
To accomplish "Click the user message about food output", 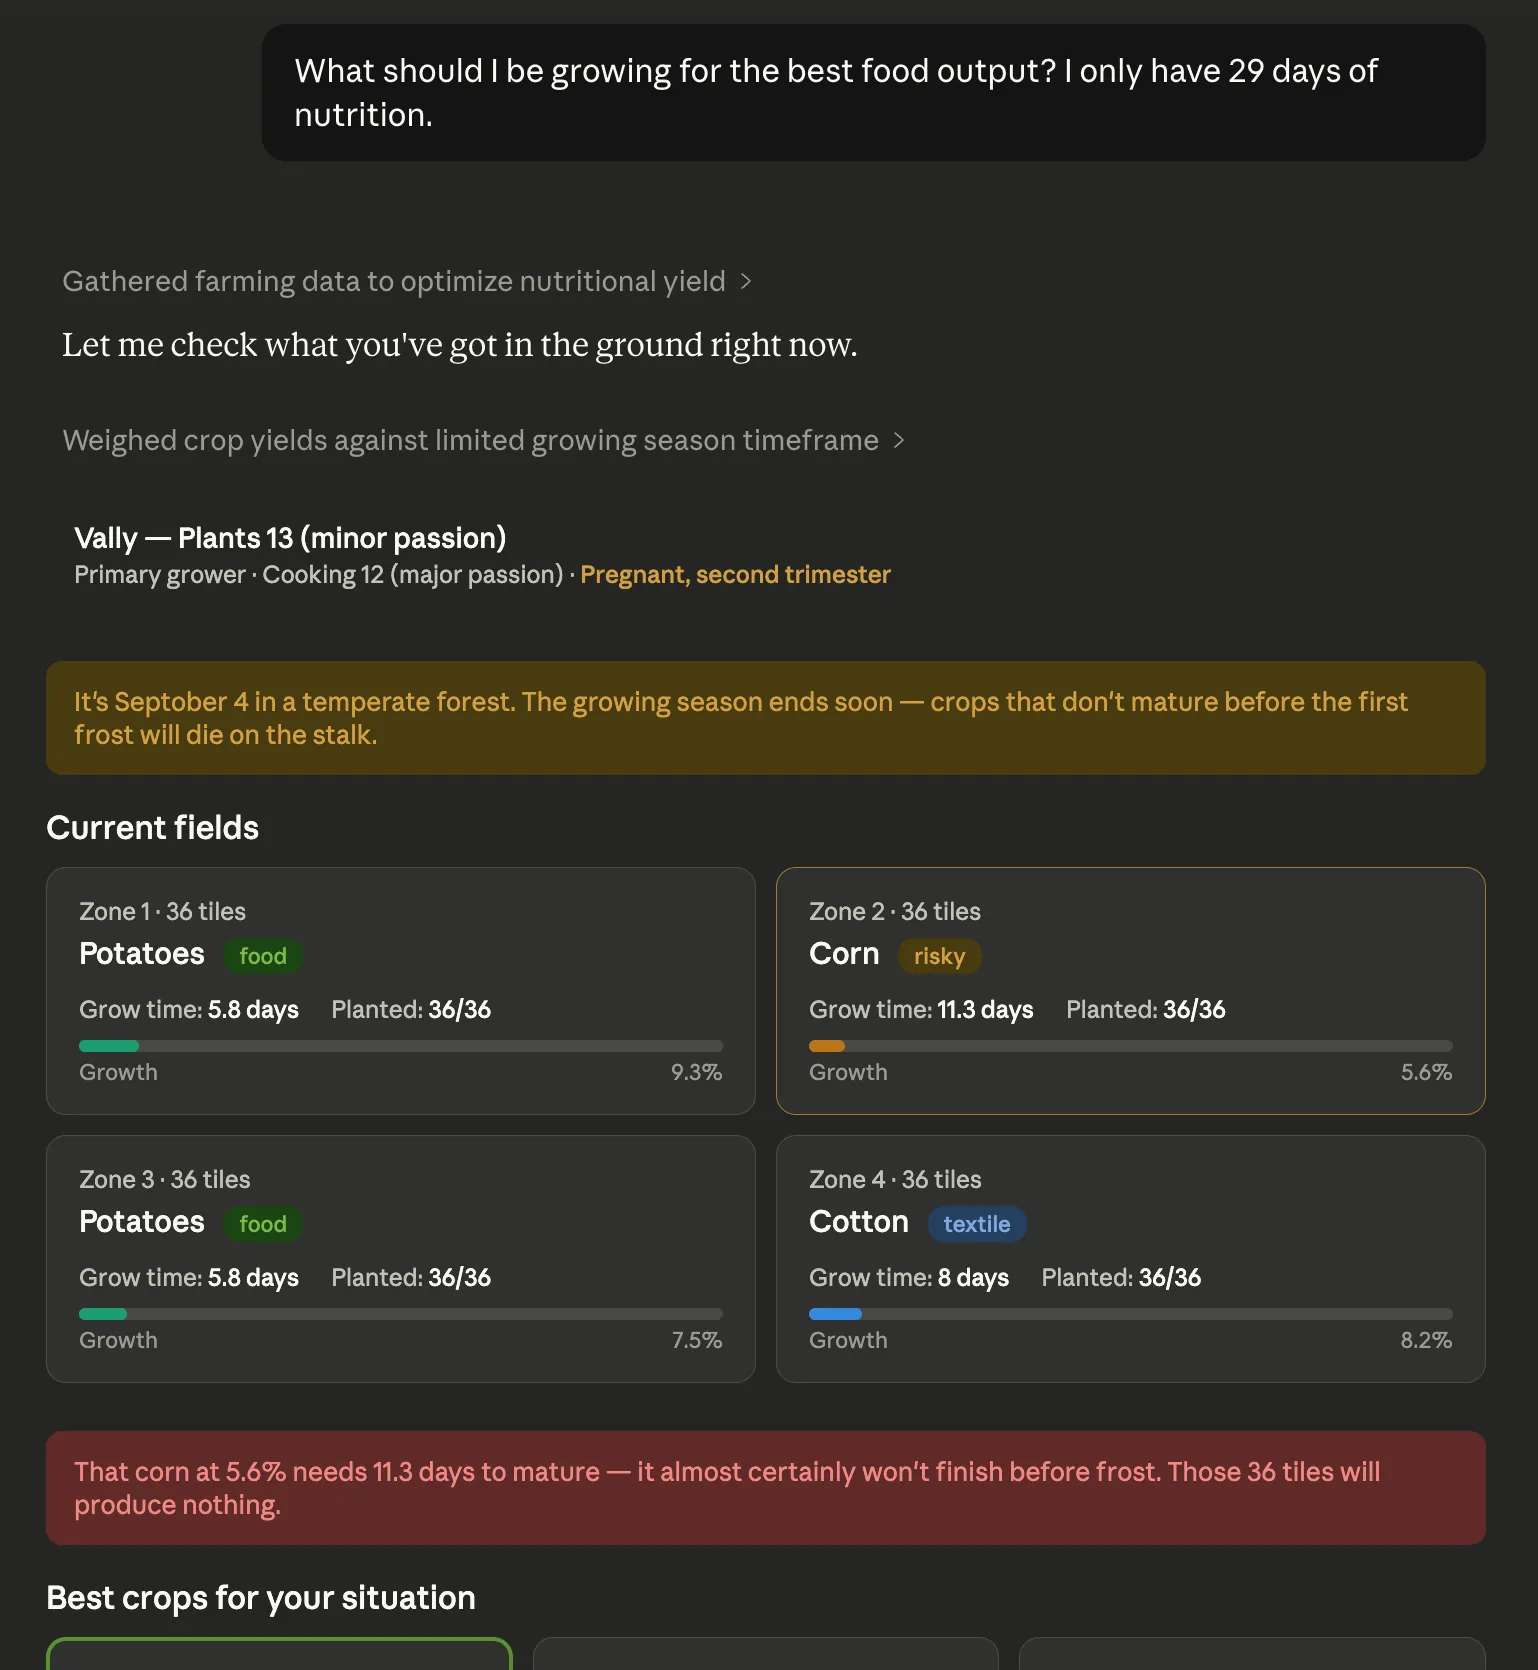I will [x=873, y=93].
